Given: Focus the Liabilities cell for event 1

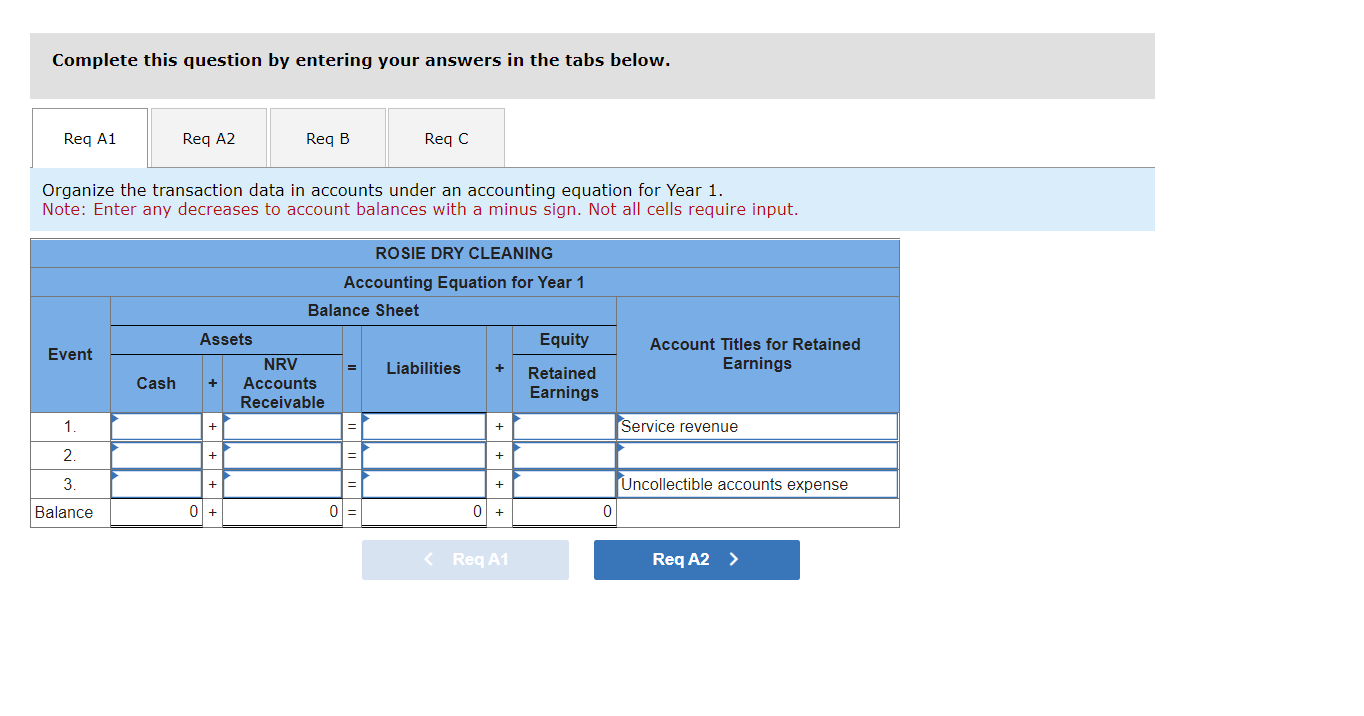Looking at the screenshot, I should (x=424, y=427).
